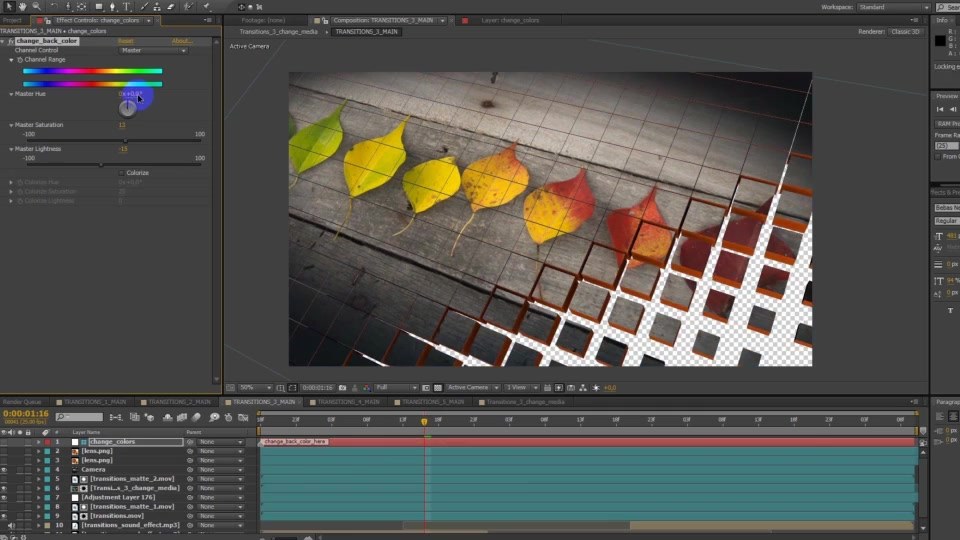Select the Rotation tool
Screen dimensions: 960x540
pyautogui.click(x=54, y=7)
